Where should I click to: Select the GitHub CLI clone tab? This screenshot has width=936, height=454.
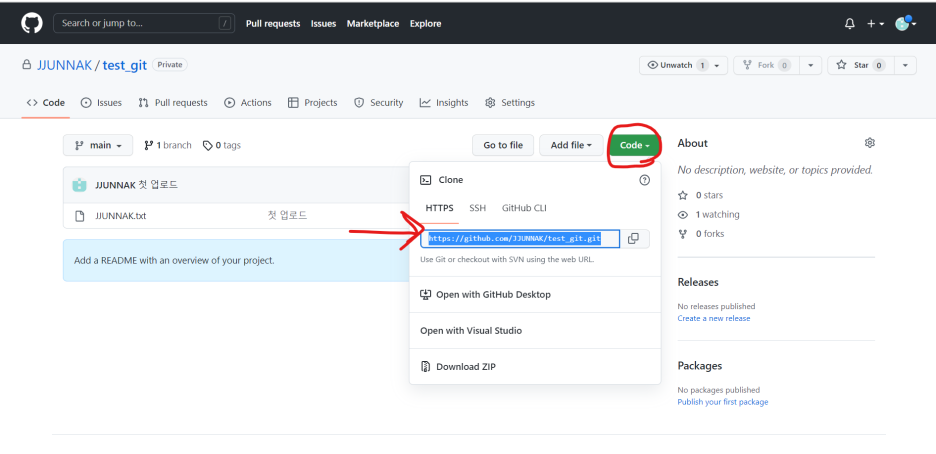coord(524,208)
